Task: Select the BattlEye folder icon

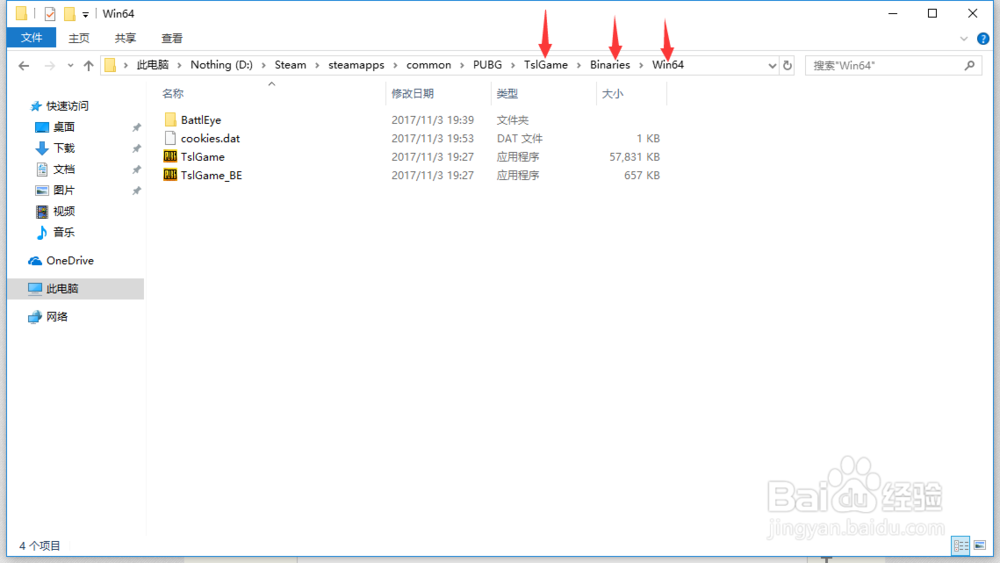Action: [x=170, y=120]
